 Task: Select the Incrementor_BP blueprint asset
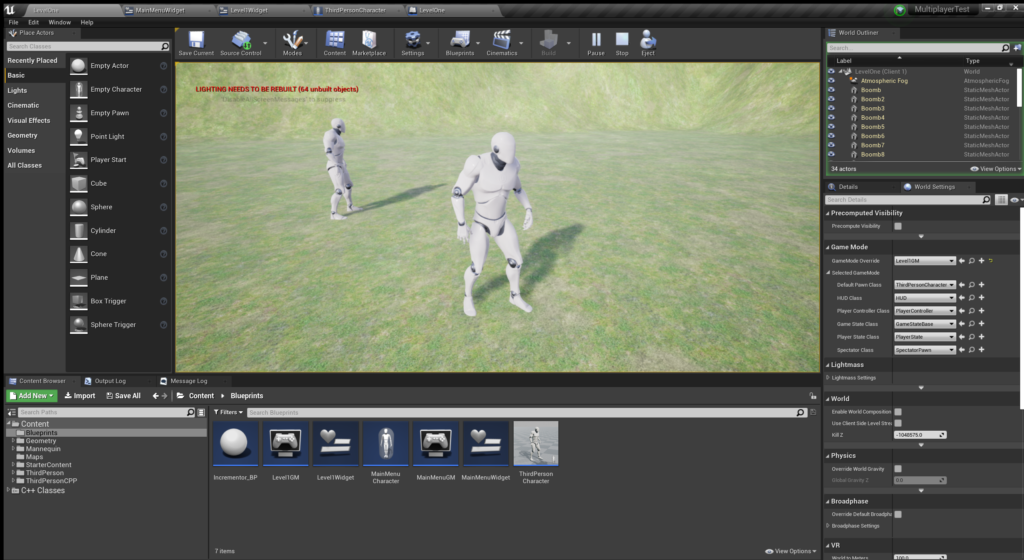pos(235,444)
